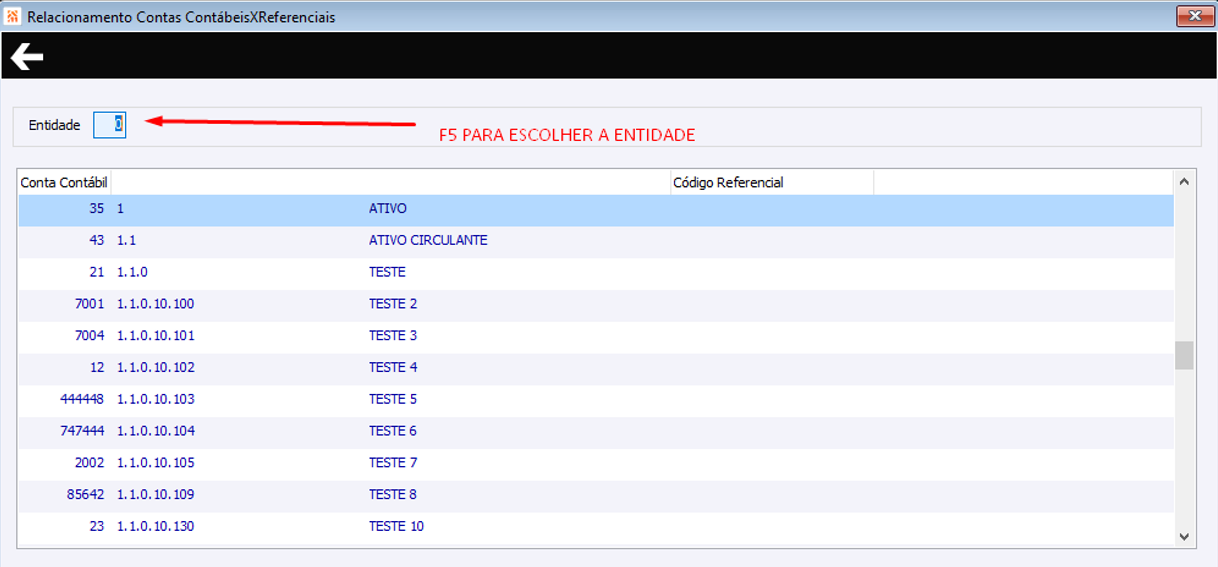Select the row with account 35
This screenshot has width=1218, height=567.
pos(596,209)
